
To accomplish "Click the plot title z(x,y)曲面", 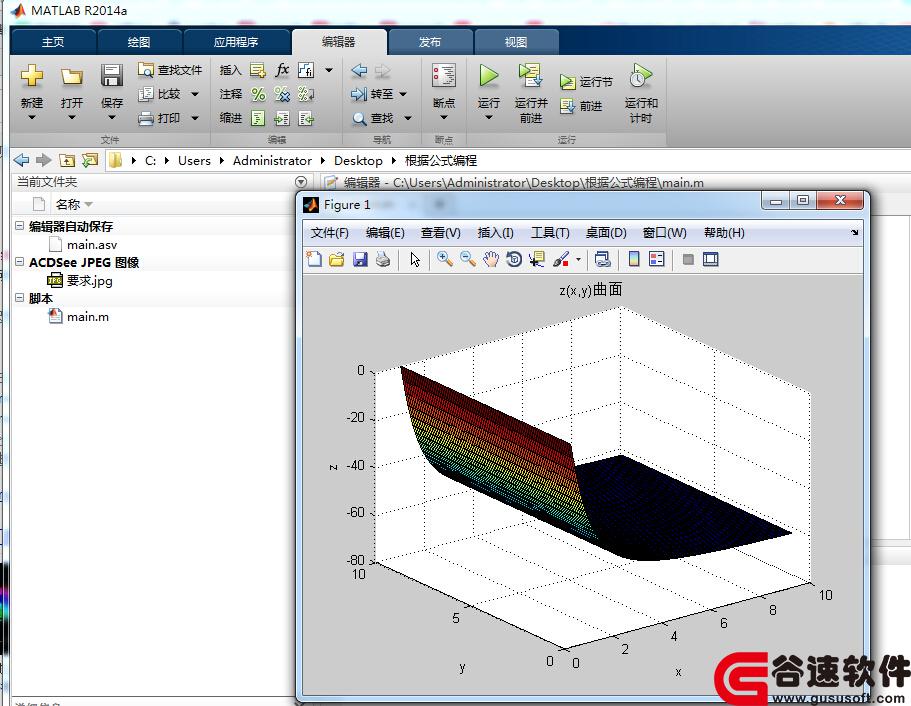I will click(591, 289).
